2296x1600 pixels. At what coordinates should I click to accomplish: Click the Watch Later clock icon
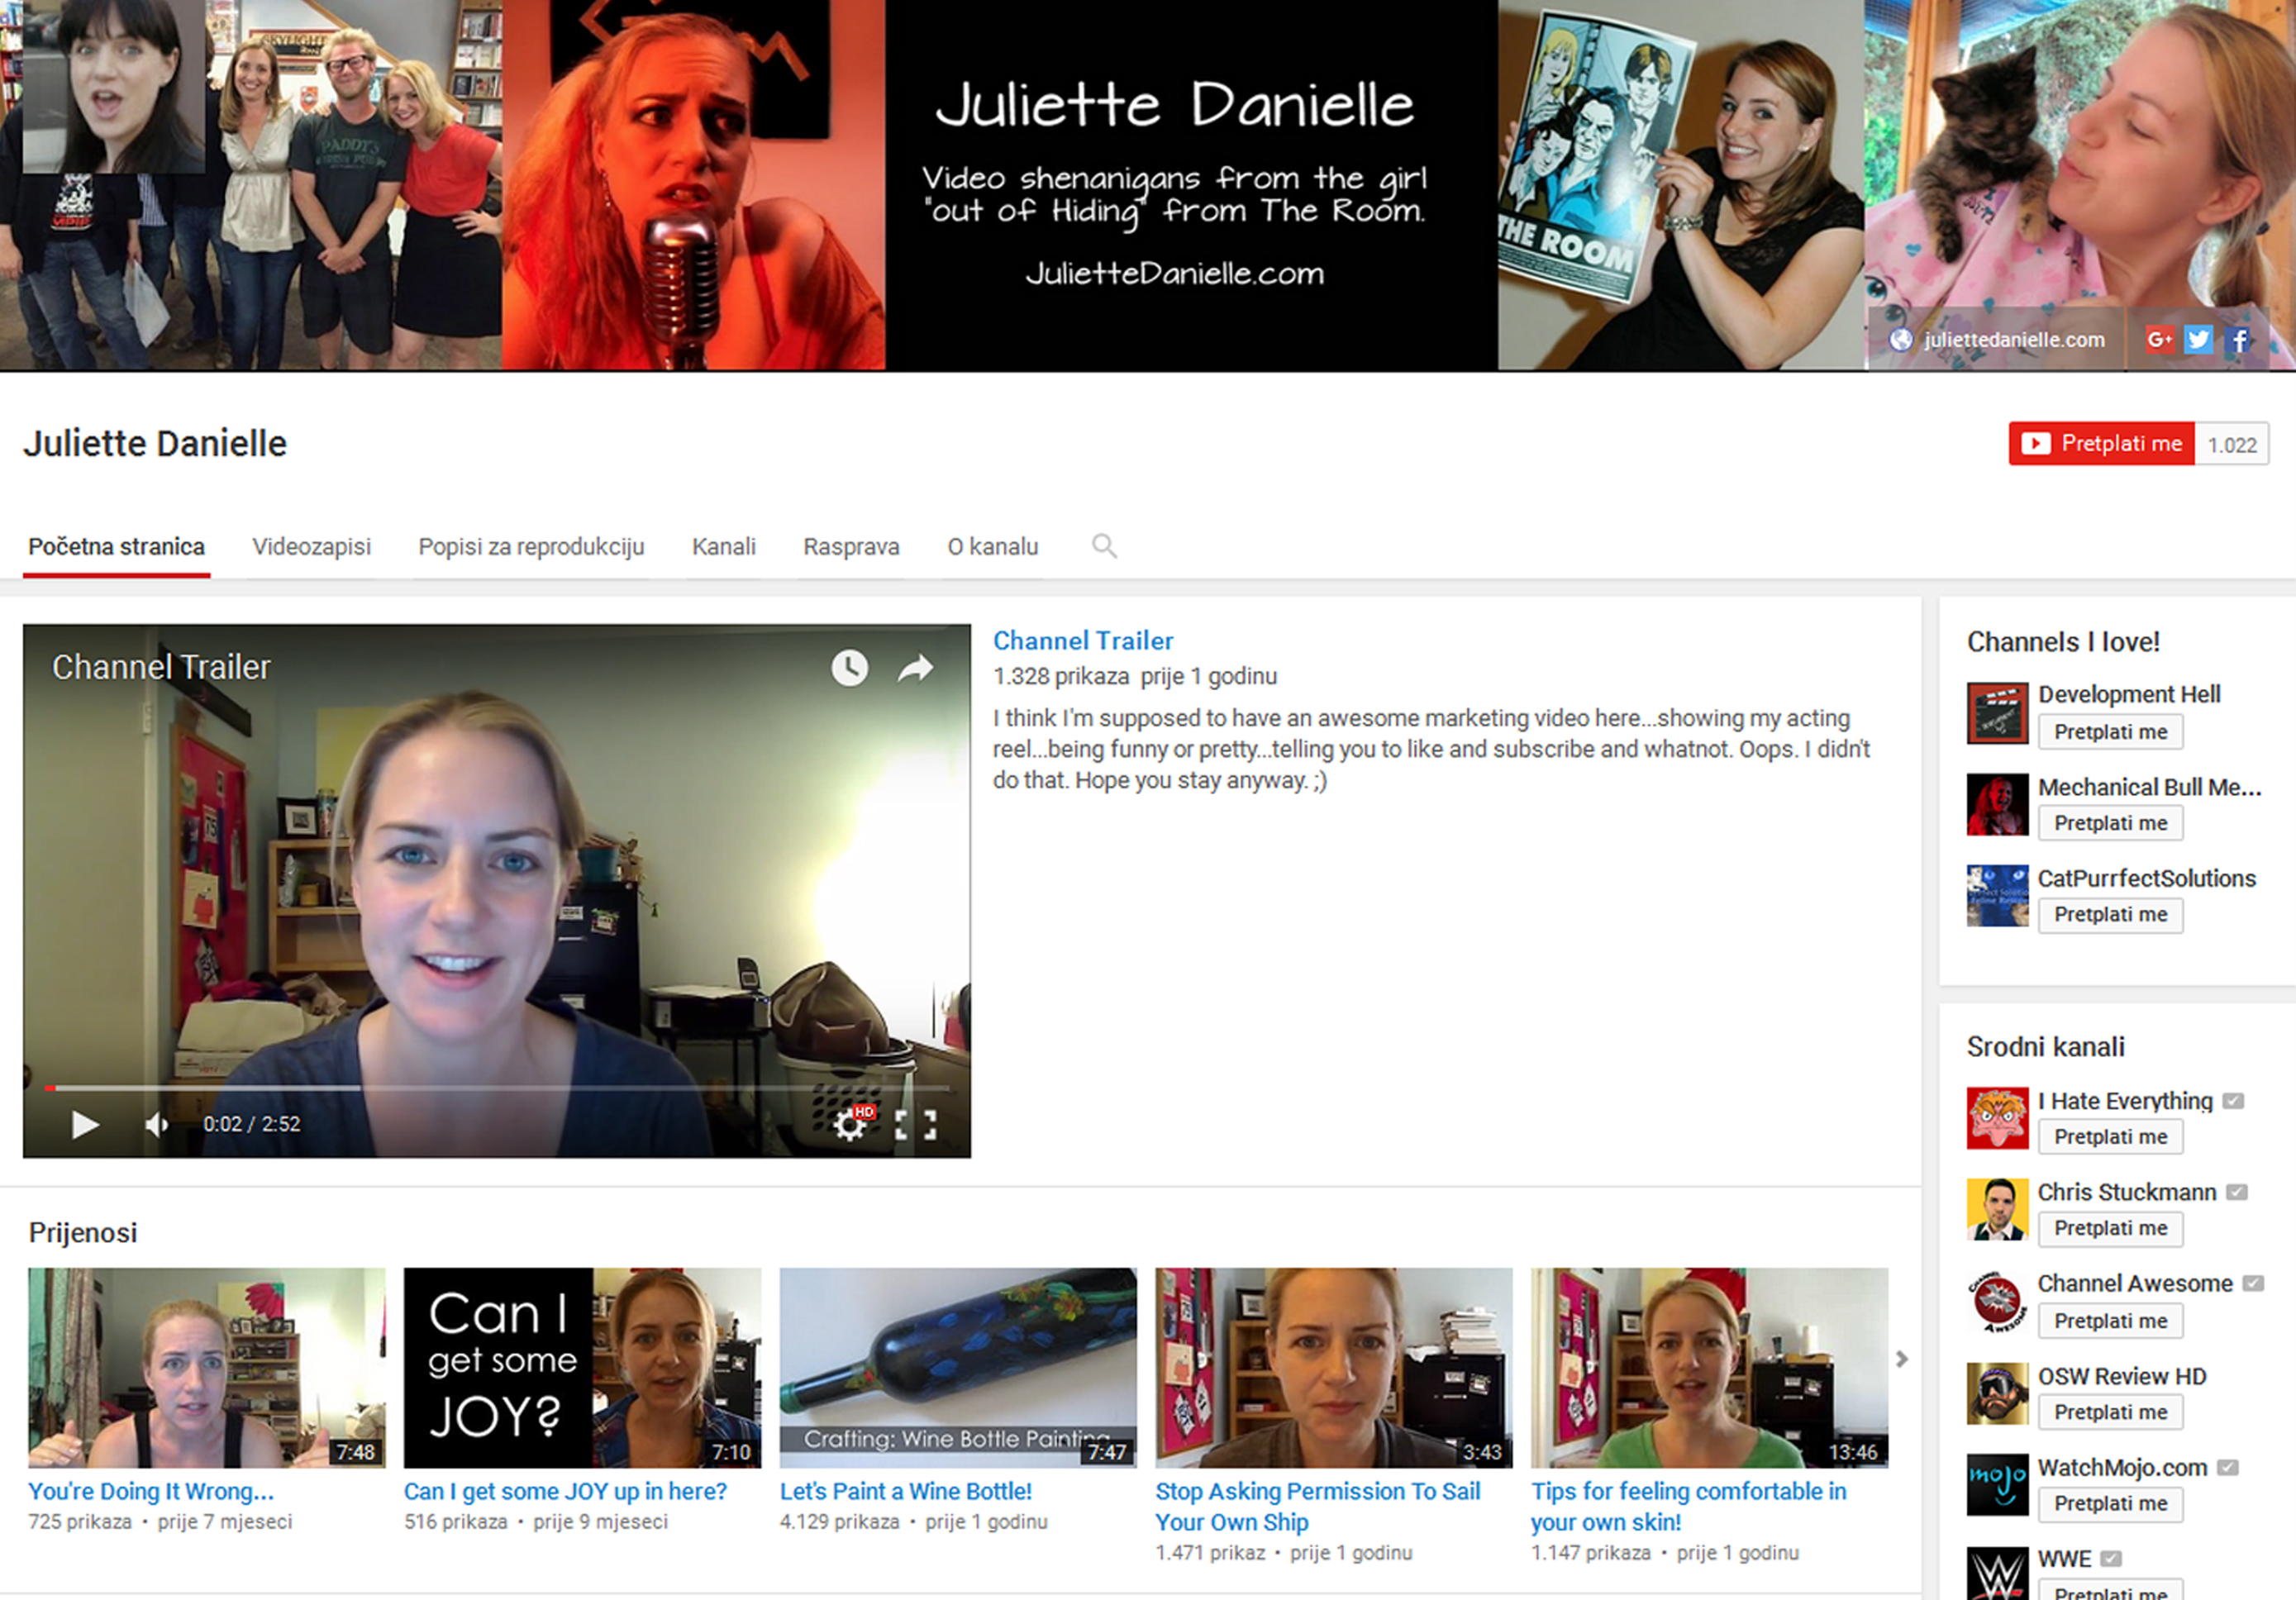pos(849,668)
